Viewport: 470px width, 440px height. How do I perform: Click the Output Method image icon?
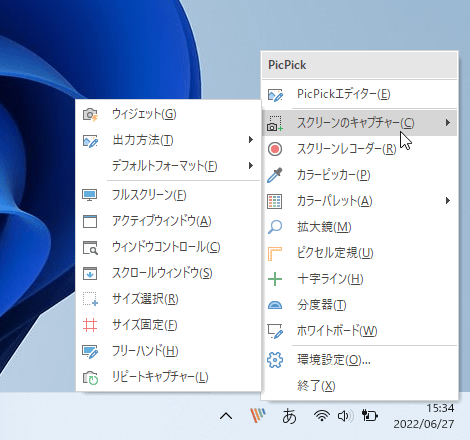click(90, 141)
